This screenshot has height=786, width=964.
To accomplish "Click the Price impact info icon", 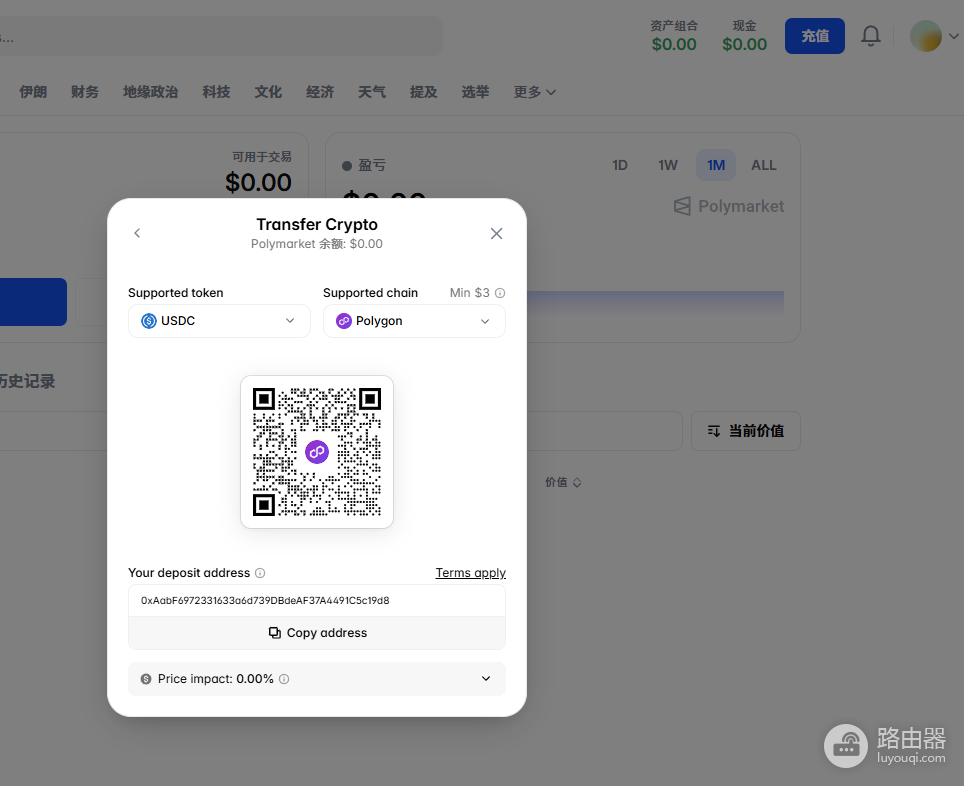I will pos(284,679).
